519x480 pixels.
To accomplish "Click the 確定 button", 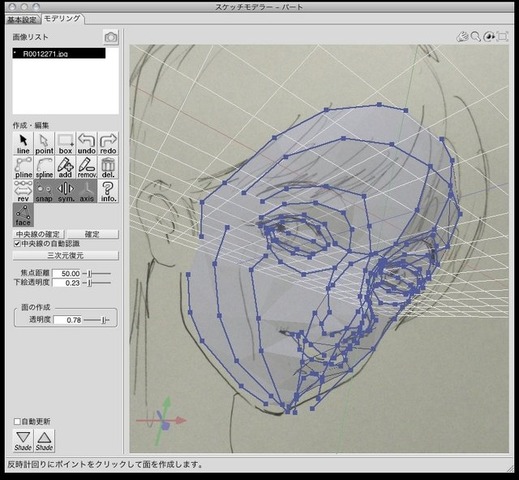I will tap(92, 234).
